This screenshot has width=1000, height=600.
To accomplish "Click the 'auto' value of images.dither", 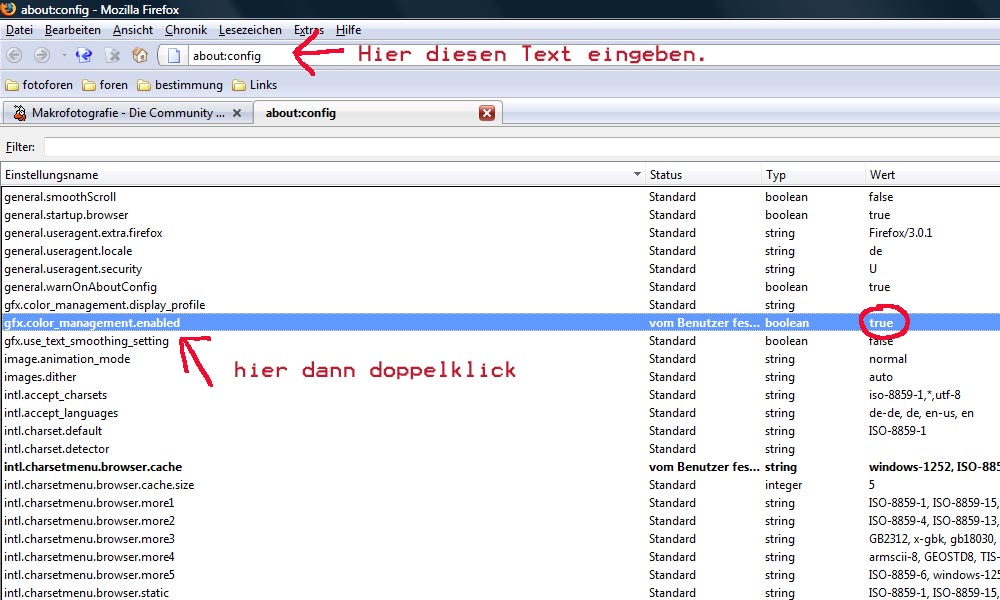I will (881, 377).
